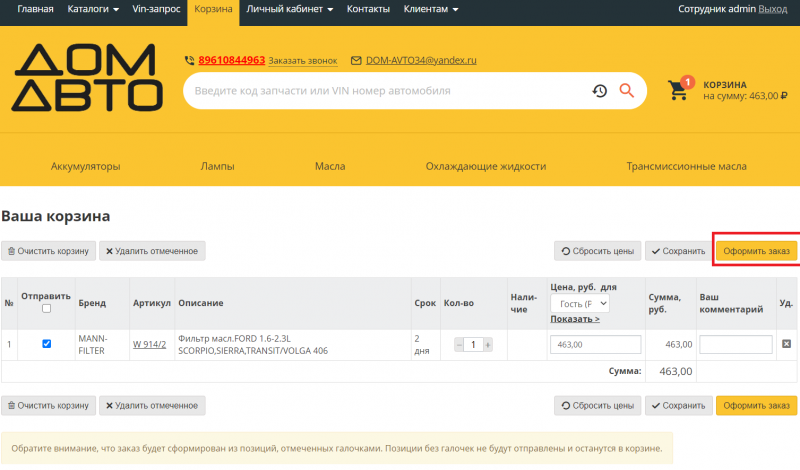This screenshot has height=470, width=800.
Task: Click bottom Удалить отмеченное button
Action: (x=152, y=406)
